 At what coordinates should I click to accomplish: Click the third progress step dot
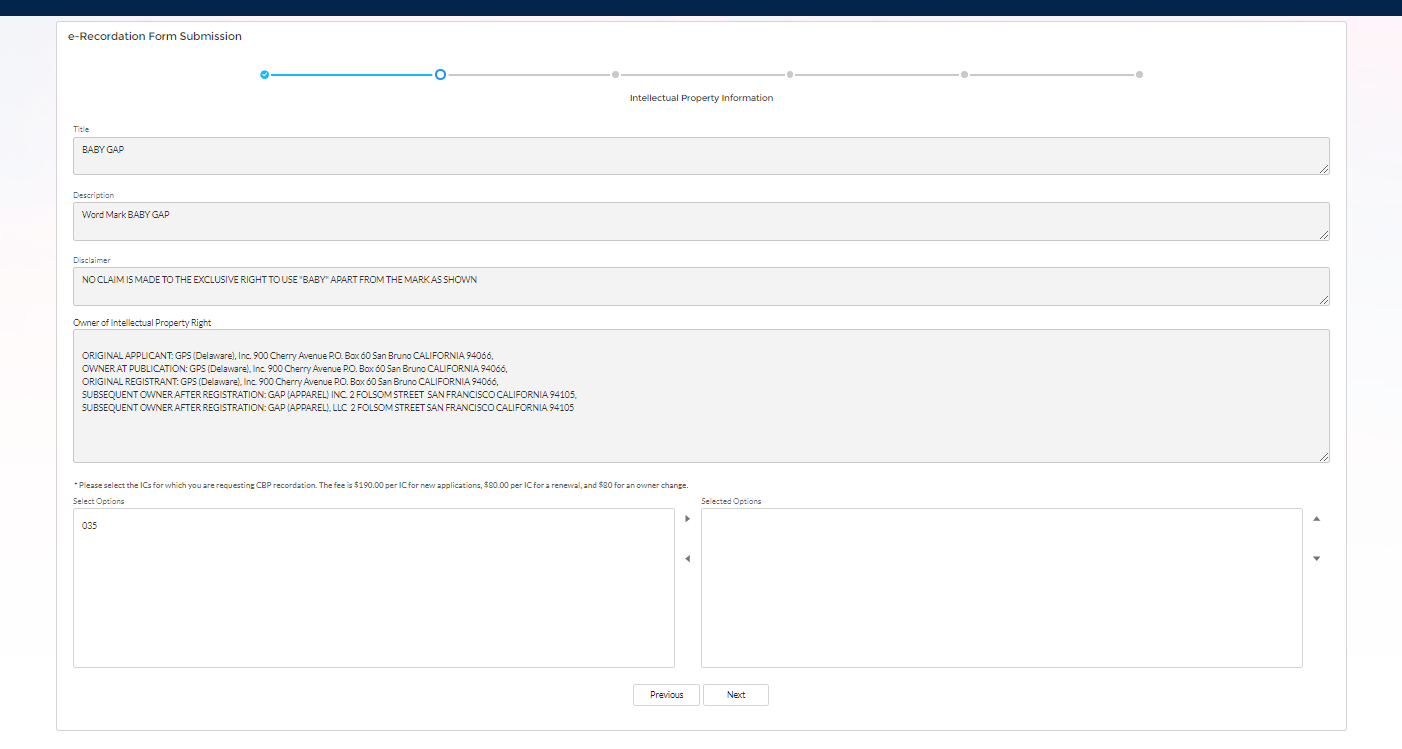[x=615, y=74]
